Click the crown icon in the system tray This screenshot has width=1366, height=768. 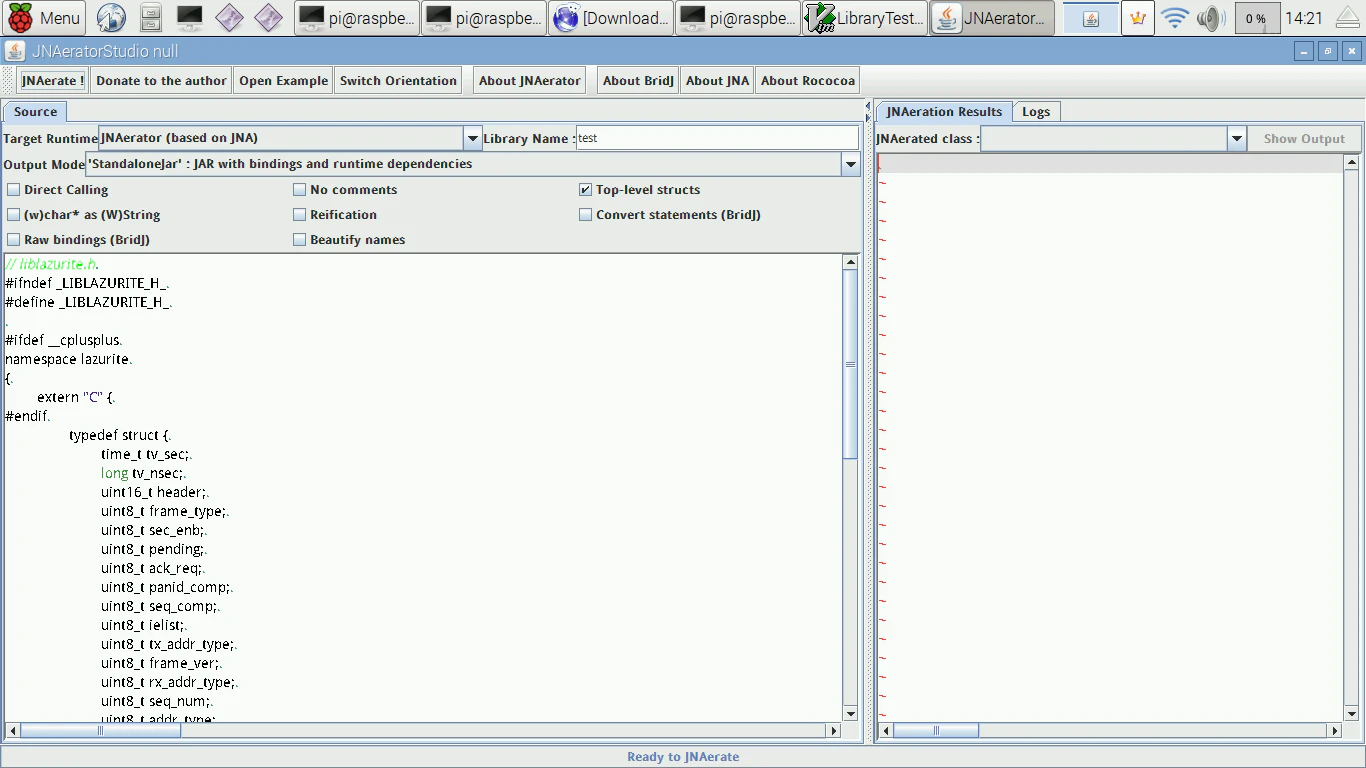point(1137,18)
